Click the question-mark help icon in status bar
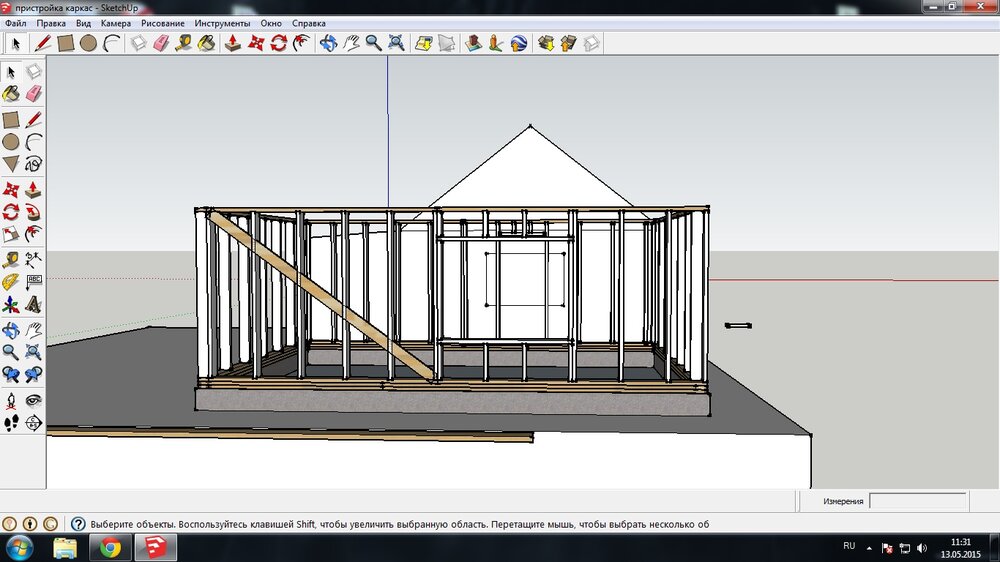 [77, 523]
